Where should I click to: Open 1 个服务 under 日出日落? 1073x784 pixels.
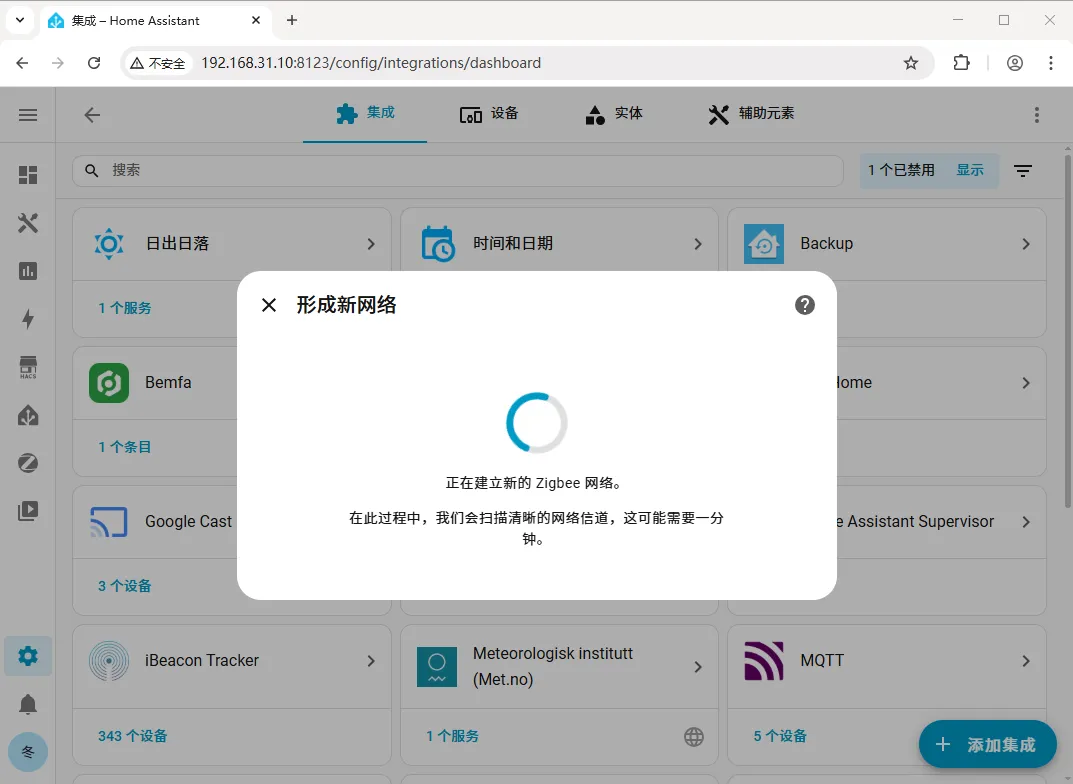click(125, 308)
